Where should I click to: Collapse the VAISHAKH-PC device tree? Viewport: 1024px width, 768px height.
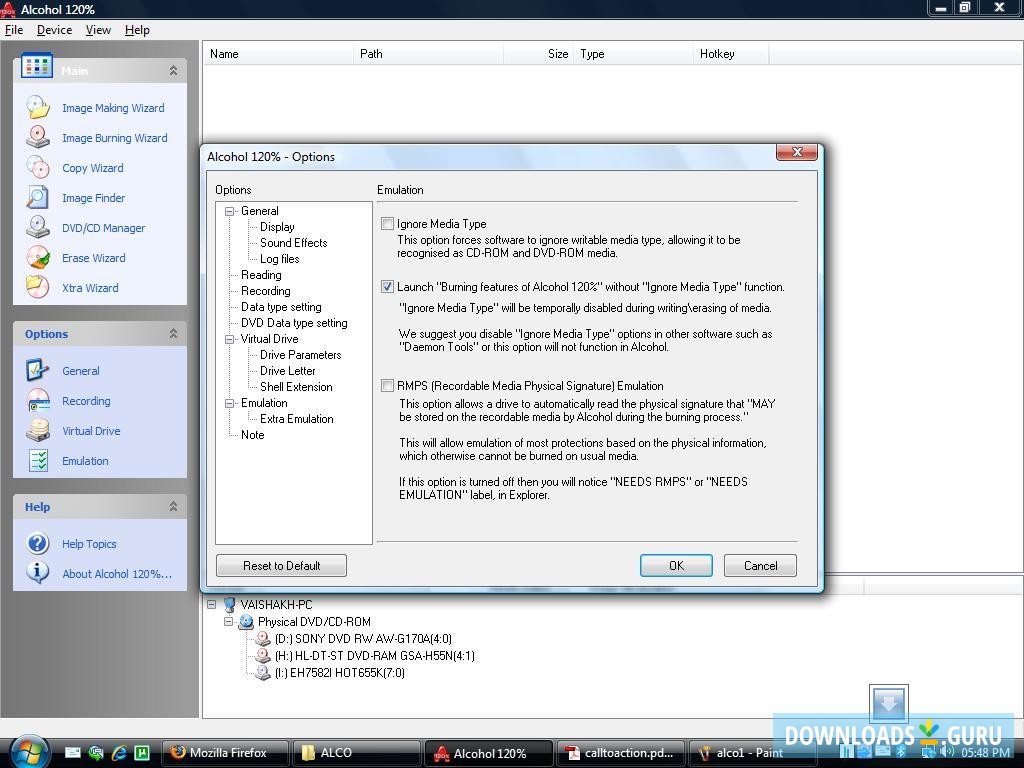[212, 605]
